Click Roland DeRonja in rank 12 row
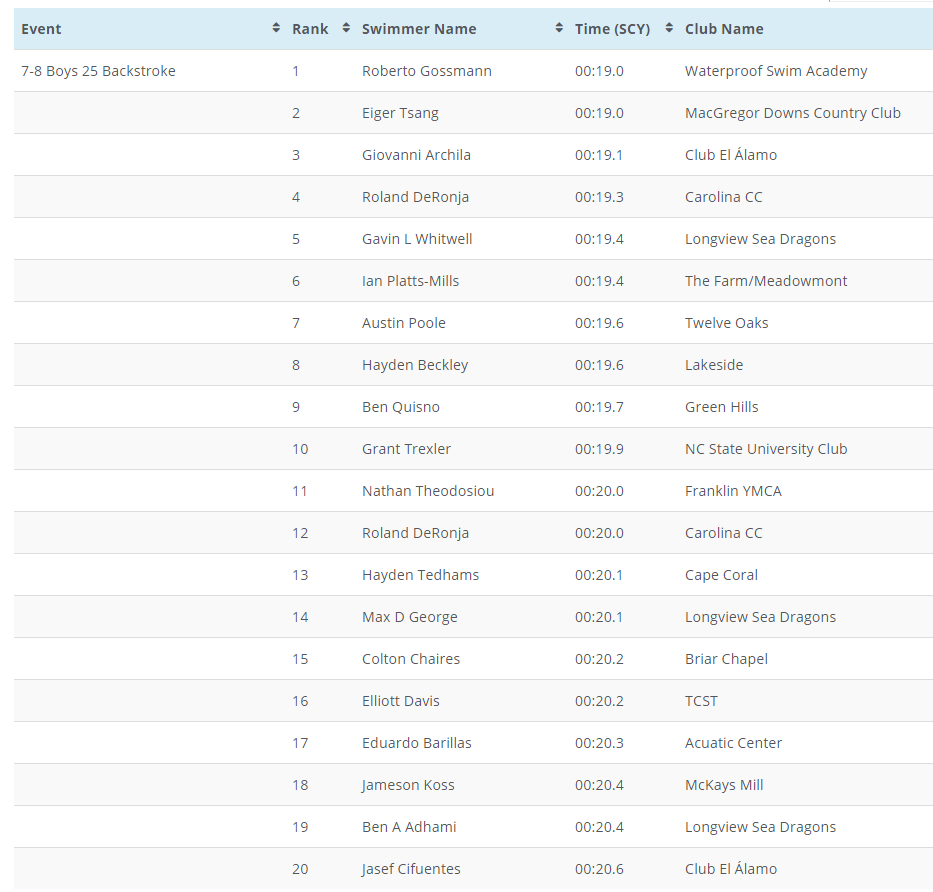Viewport: 933px width, 892px height. pos(415,533)
